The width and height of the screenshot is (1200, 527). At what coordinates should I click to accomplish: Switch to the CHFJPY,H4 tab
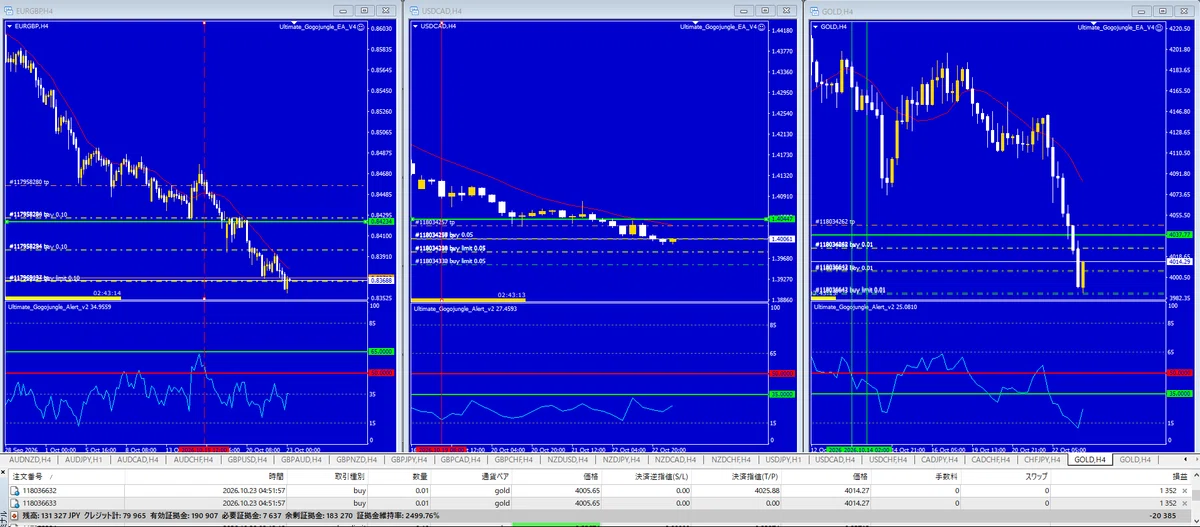point(1044,459)
